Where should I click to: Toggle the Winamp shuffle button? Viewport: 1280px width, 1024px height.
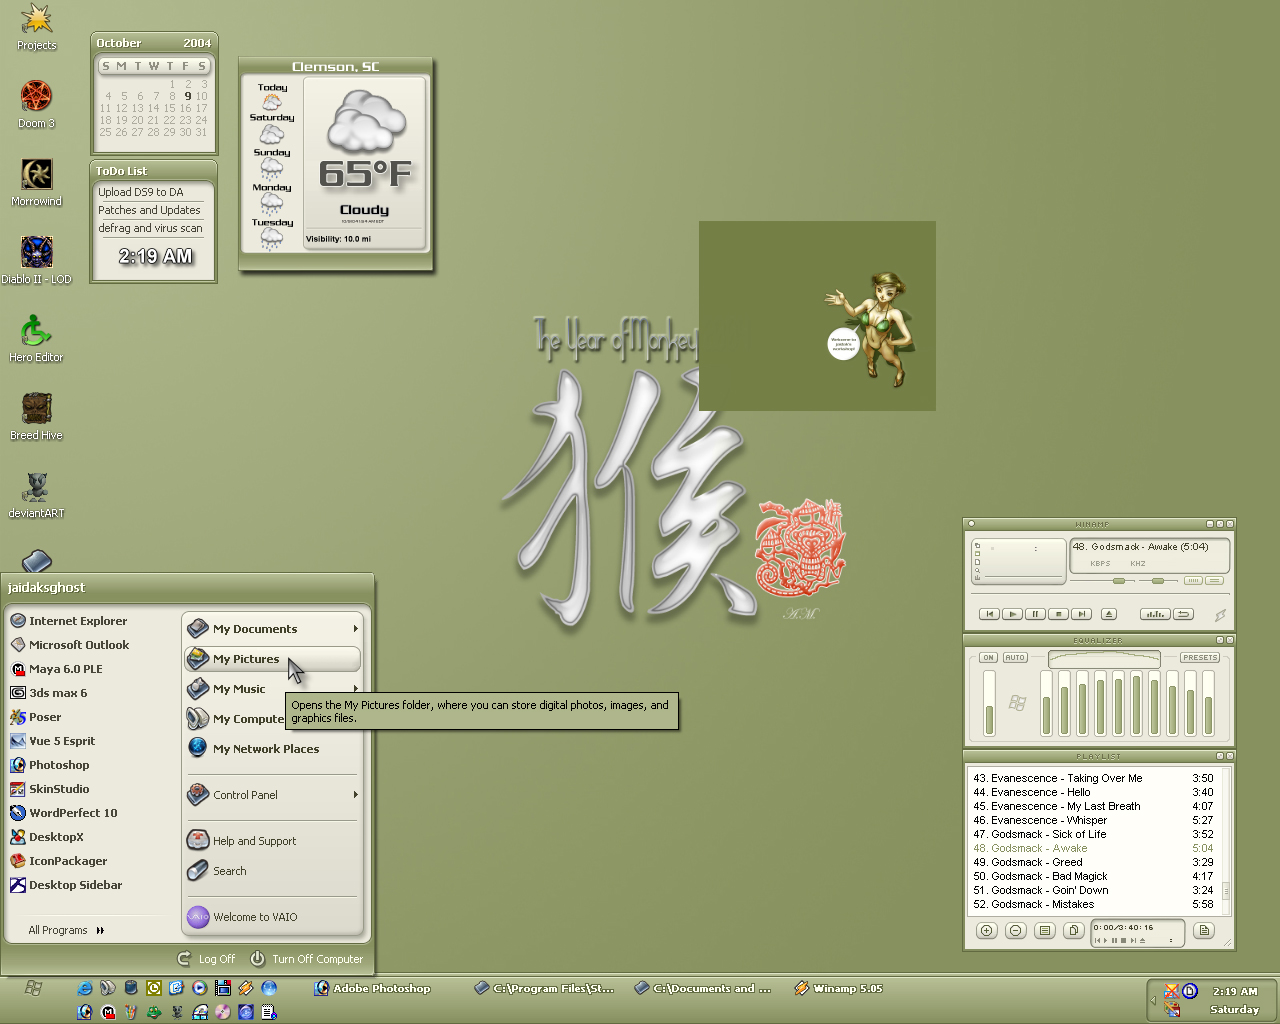pyautogui.click(x=1155, y=614)
